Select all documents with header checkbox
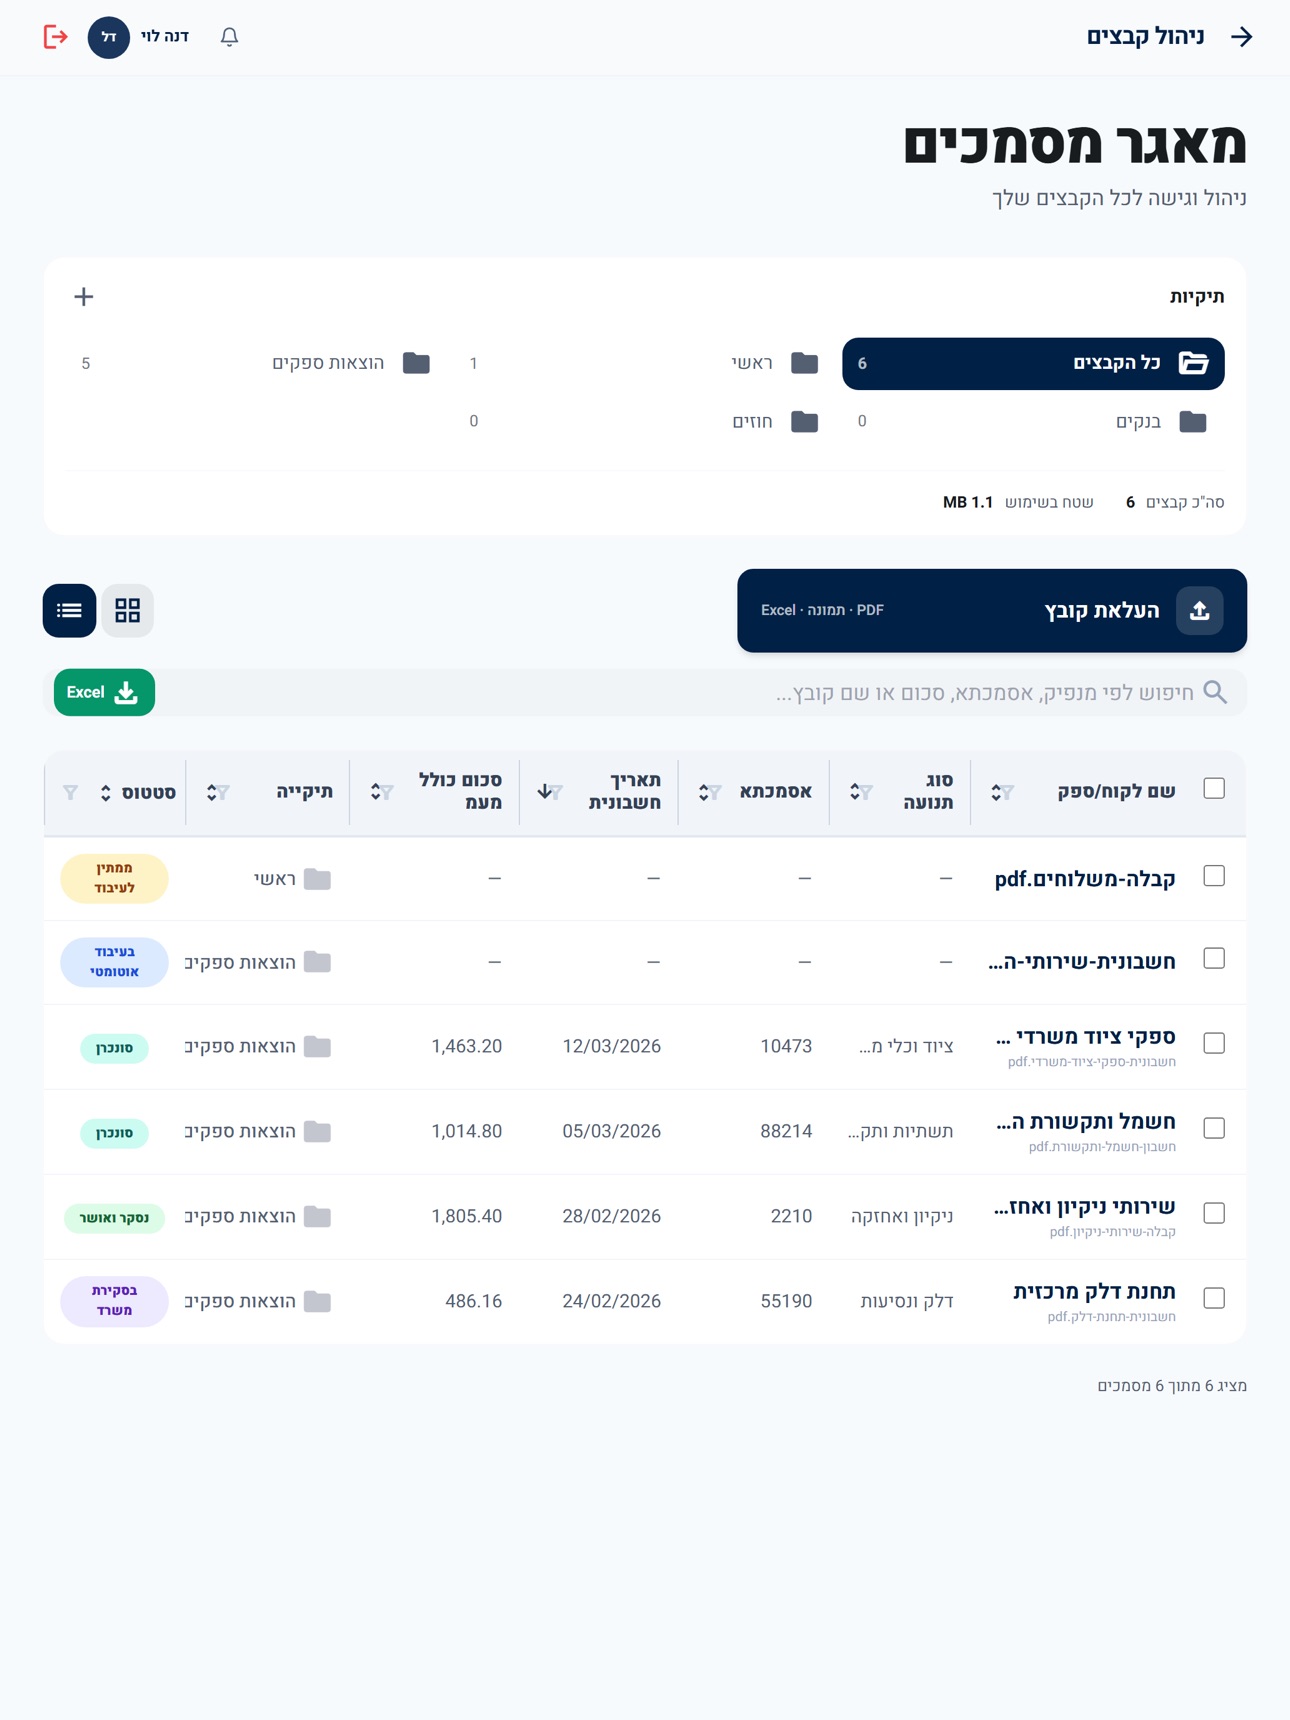The width and height of the screenshot is (1290, 1720). click(1214, 789)
